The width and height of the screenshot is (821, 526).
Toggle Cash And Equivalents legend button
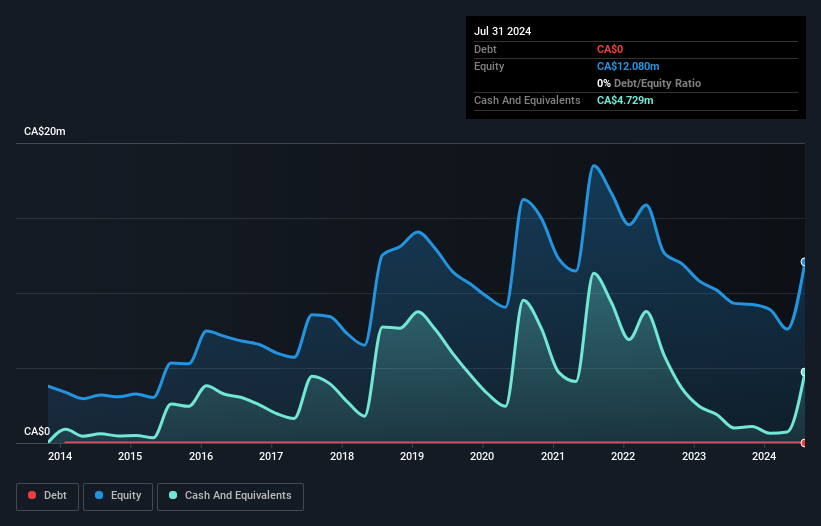point(230,496)
